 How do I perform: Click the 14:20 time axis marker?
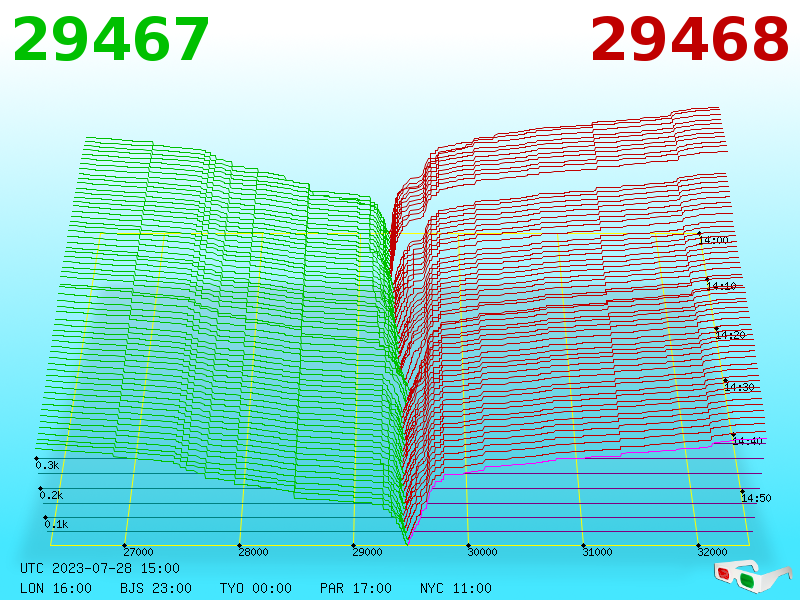click(731, 335)
